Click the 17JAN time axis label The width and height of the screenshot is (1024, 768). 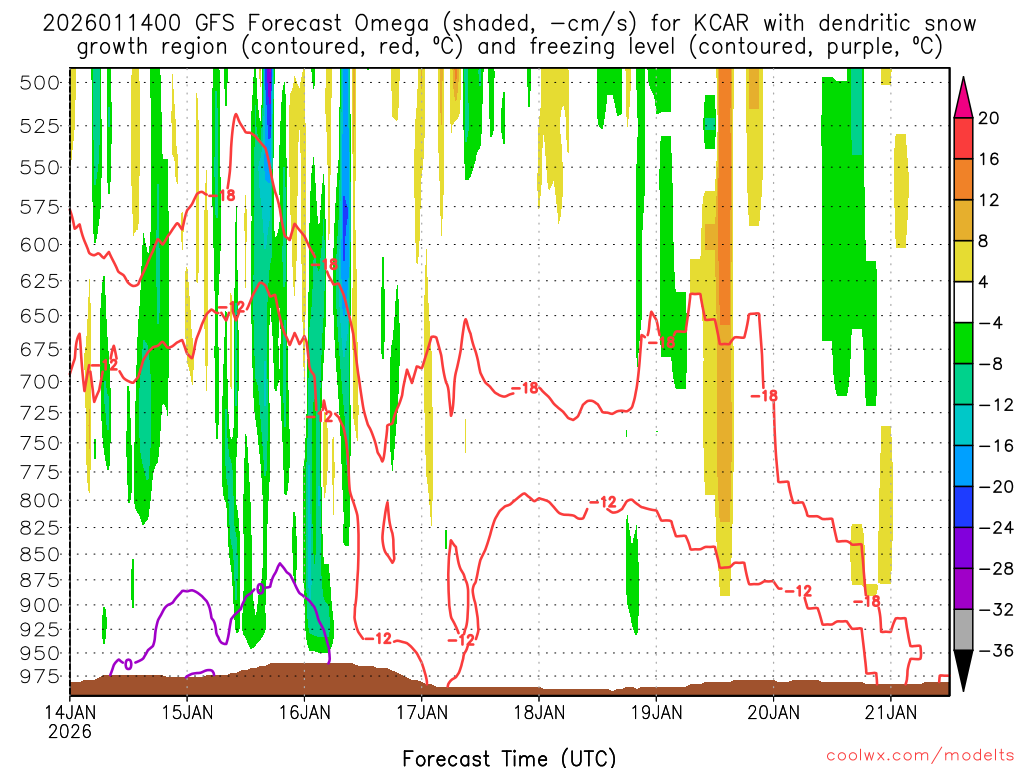tap(422, 712)
